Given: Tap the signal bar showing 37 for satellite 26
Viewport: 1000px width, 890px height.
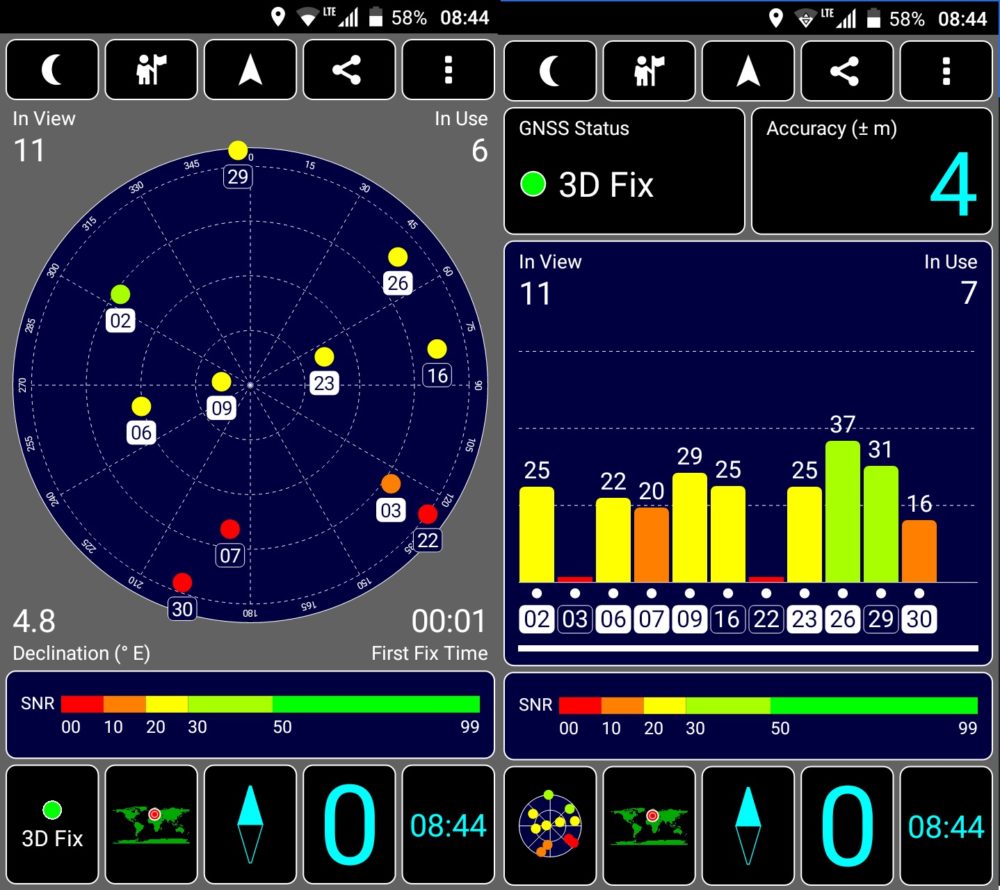Looking at the screenshot, I should pyautogui.click(x=842, y=510).
